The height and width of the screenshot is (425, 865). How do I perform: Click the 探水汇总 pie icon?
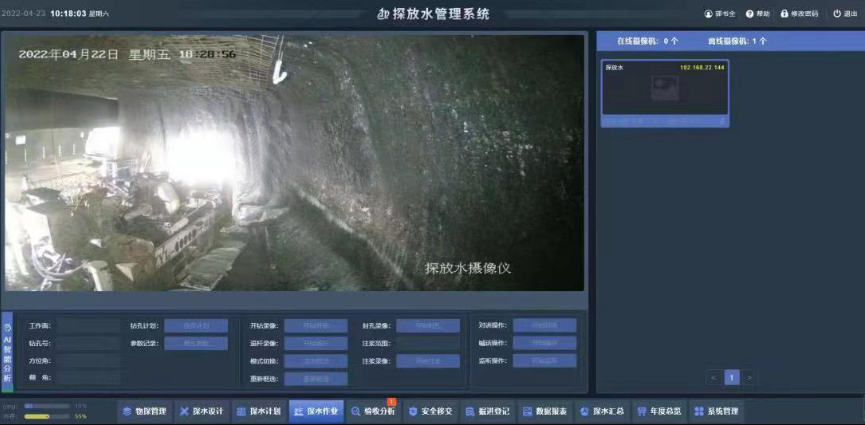click(585, 412)
